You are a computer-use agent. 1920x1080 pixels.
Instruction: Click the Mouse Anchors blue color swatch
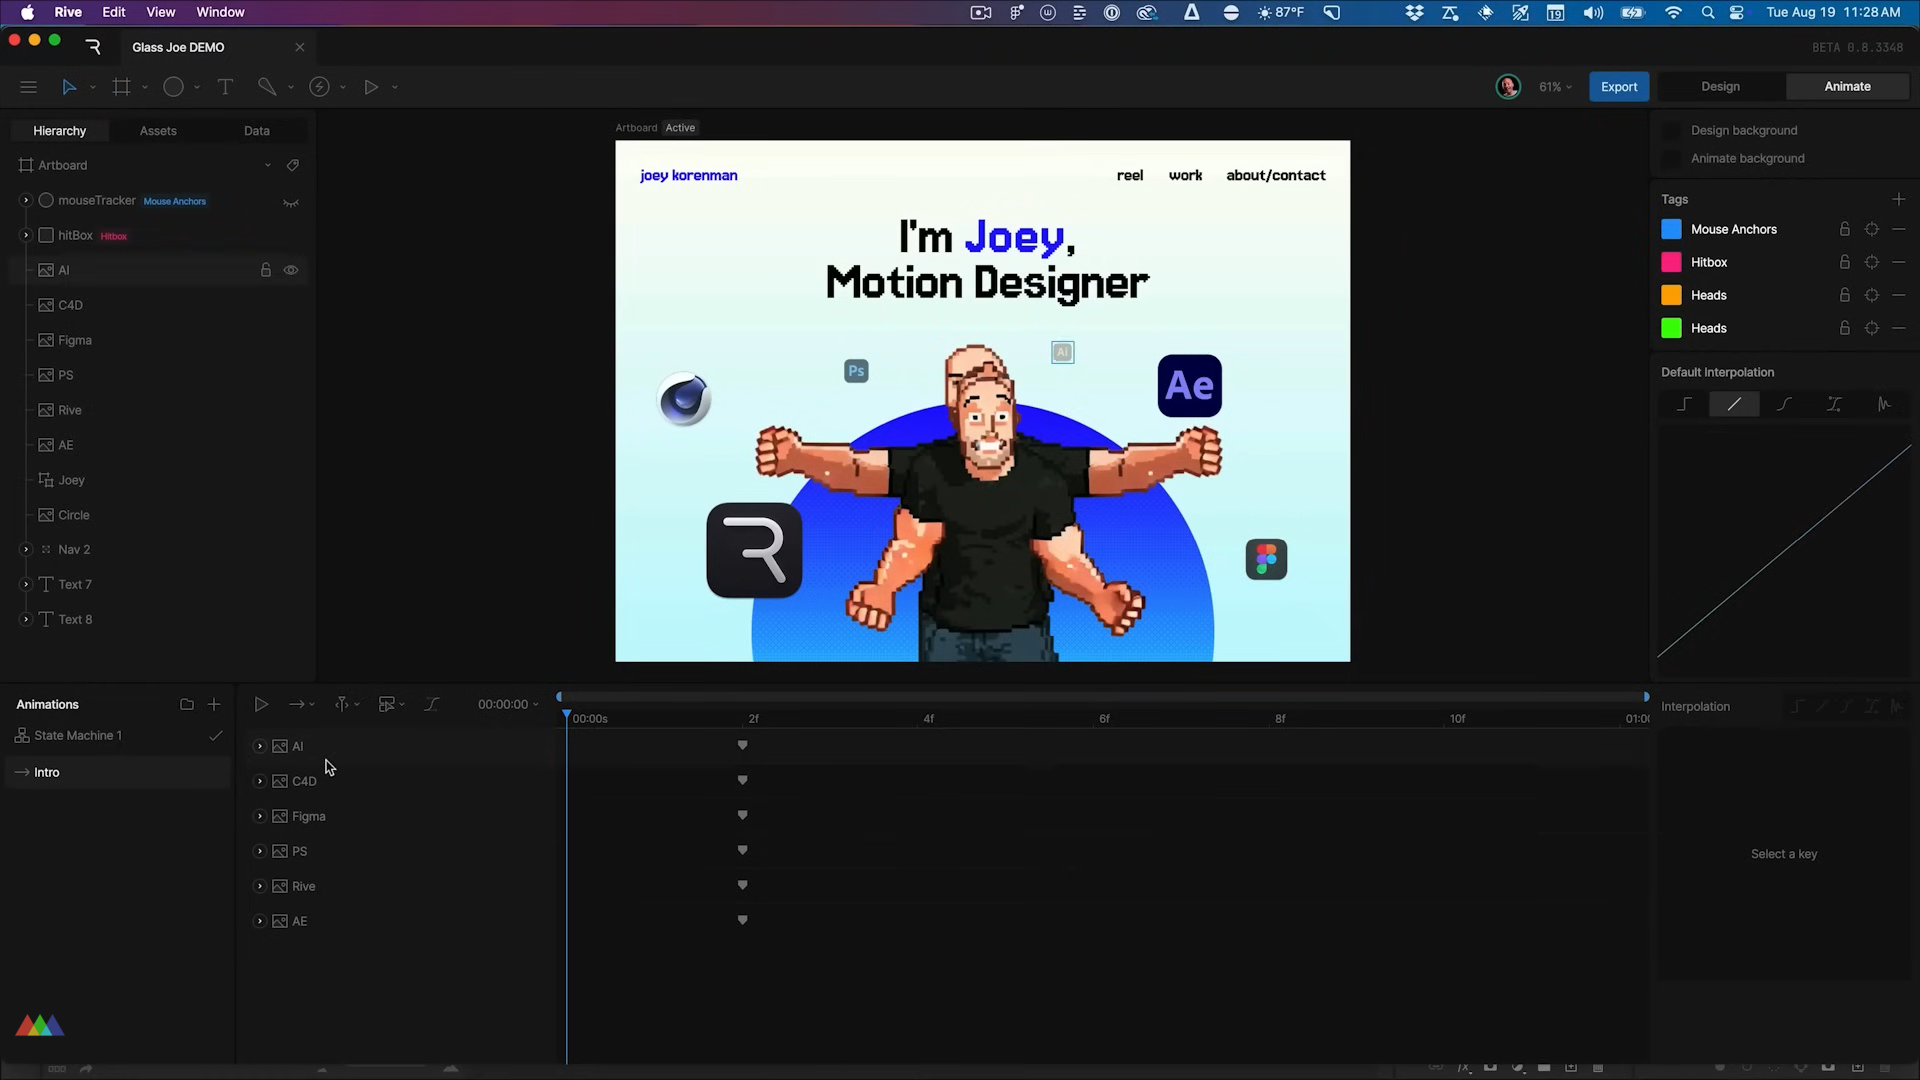(1671, 229)
